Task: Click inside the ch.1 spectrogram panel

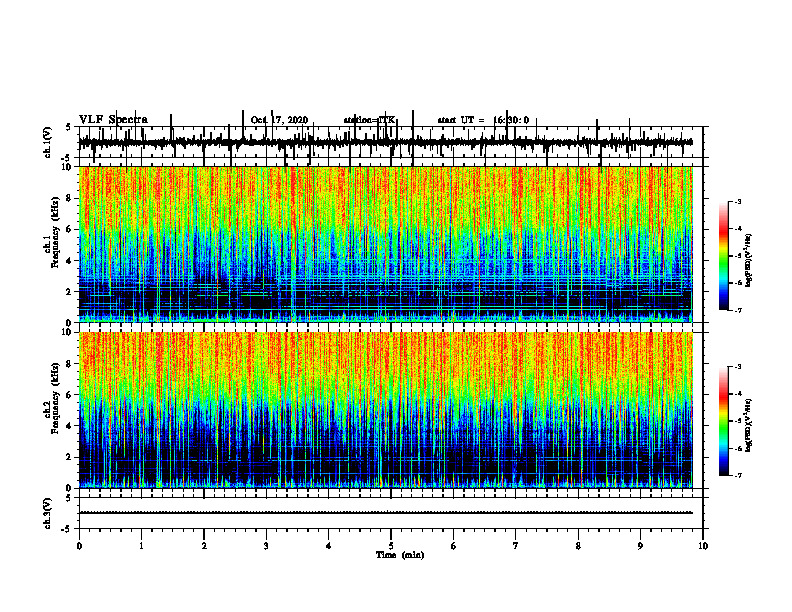Action: pyautogui.click(x=386, y=244)
